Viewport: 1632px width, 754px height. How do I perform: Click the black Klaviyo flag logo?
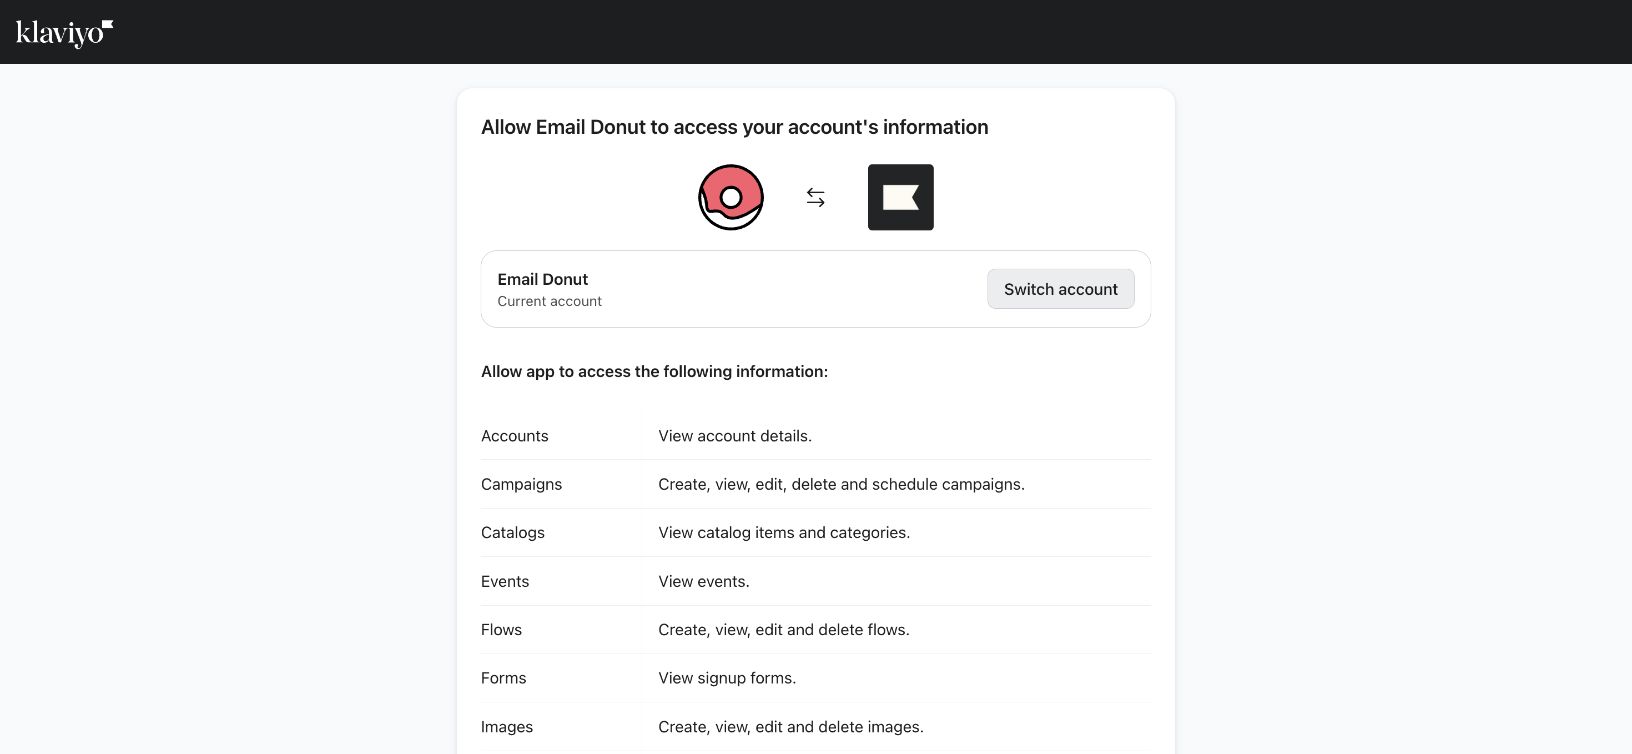(x=901, y=197)
